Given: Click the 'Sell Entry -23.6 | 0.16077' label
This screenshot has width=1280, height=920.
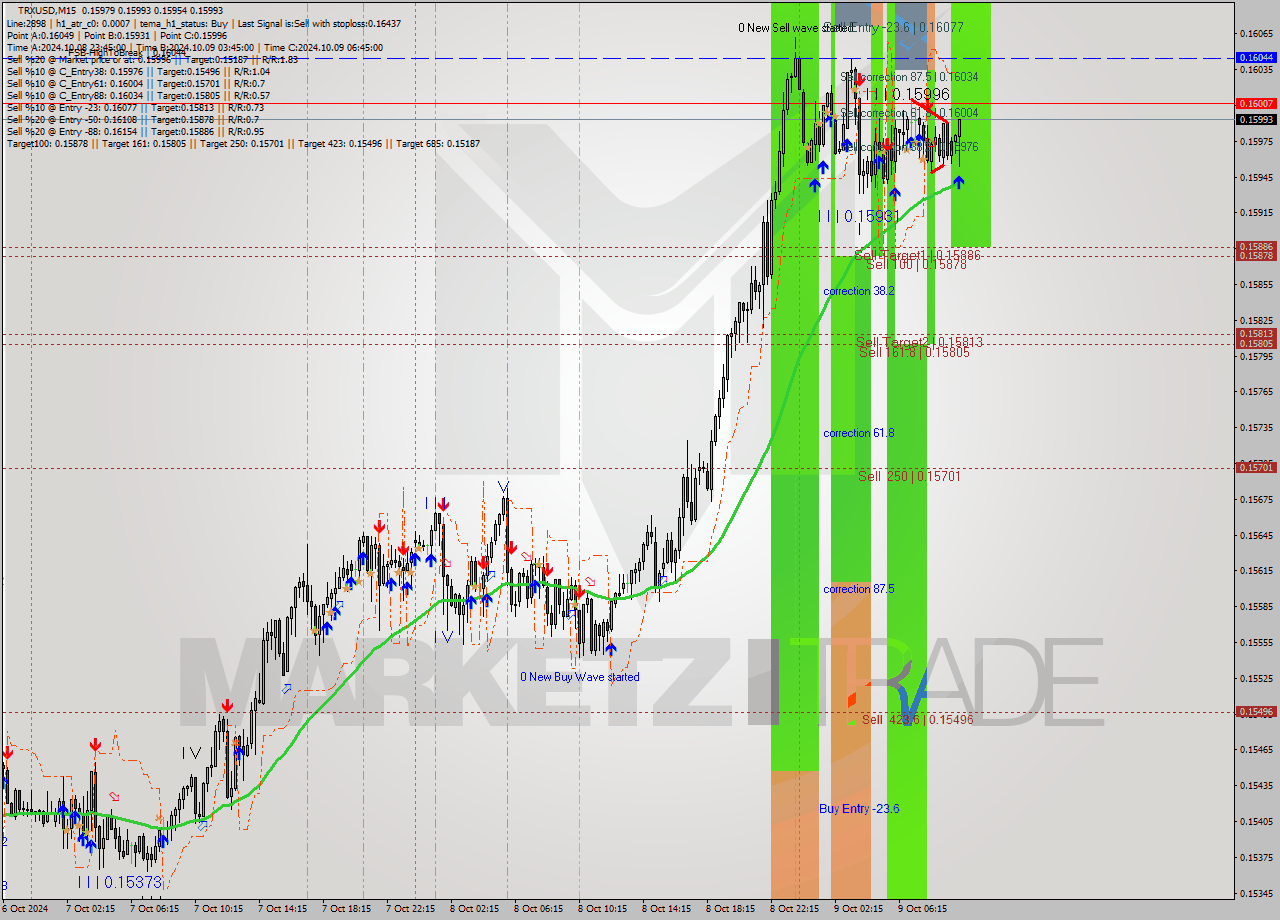Looking at the screenshot, I should pyautogui.click(x=893, y=28).
